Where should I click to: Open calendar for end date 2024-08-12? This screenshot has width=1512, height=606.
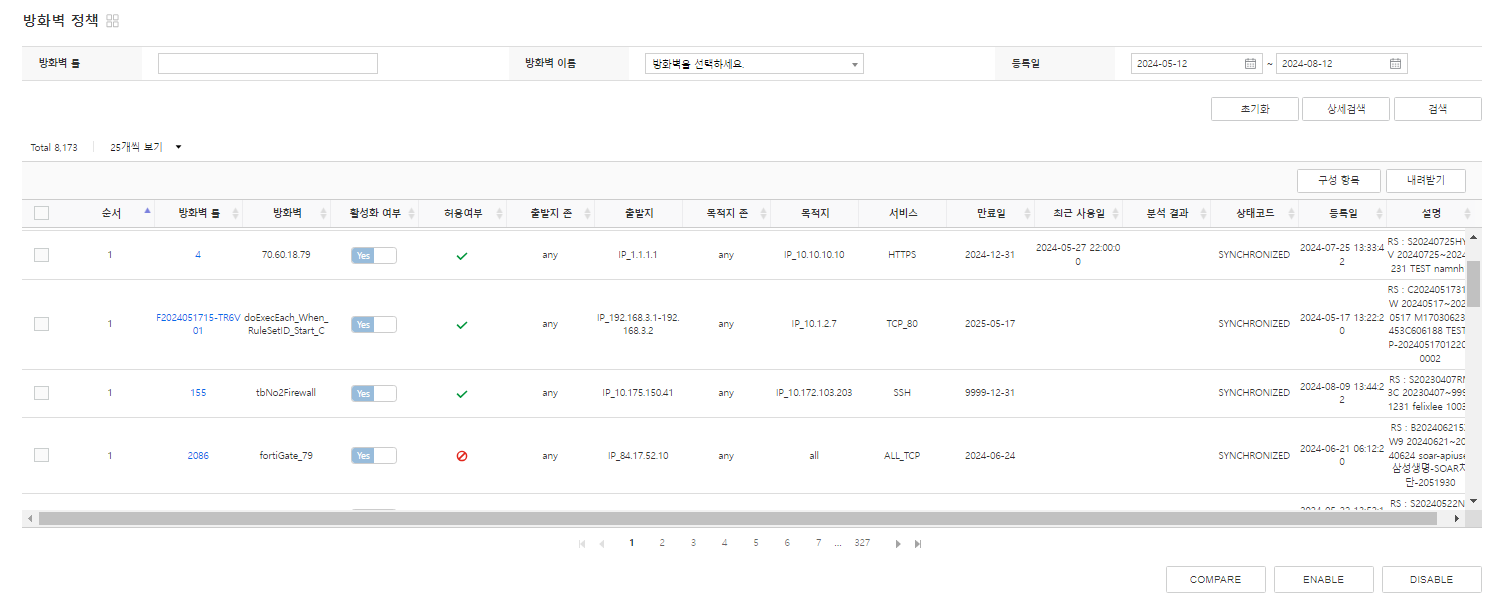tap(1395, 64)
